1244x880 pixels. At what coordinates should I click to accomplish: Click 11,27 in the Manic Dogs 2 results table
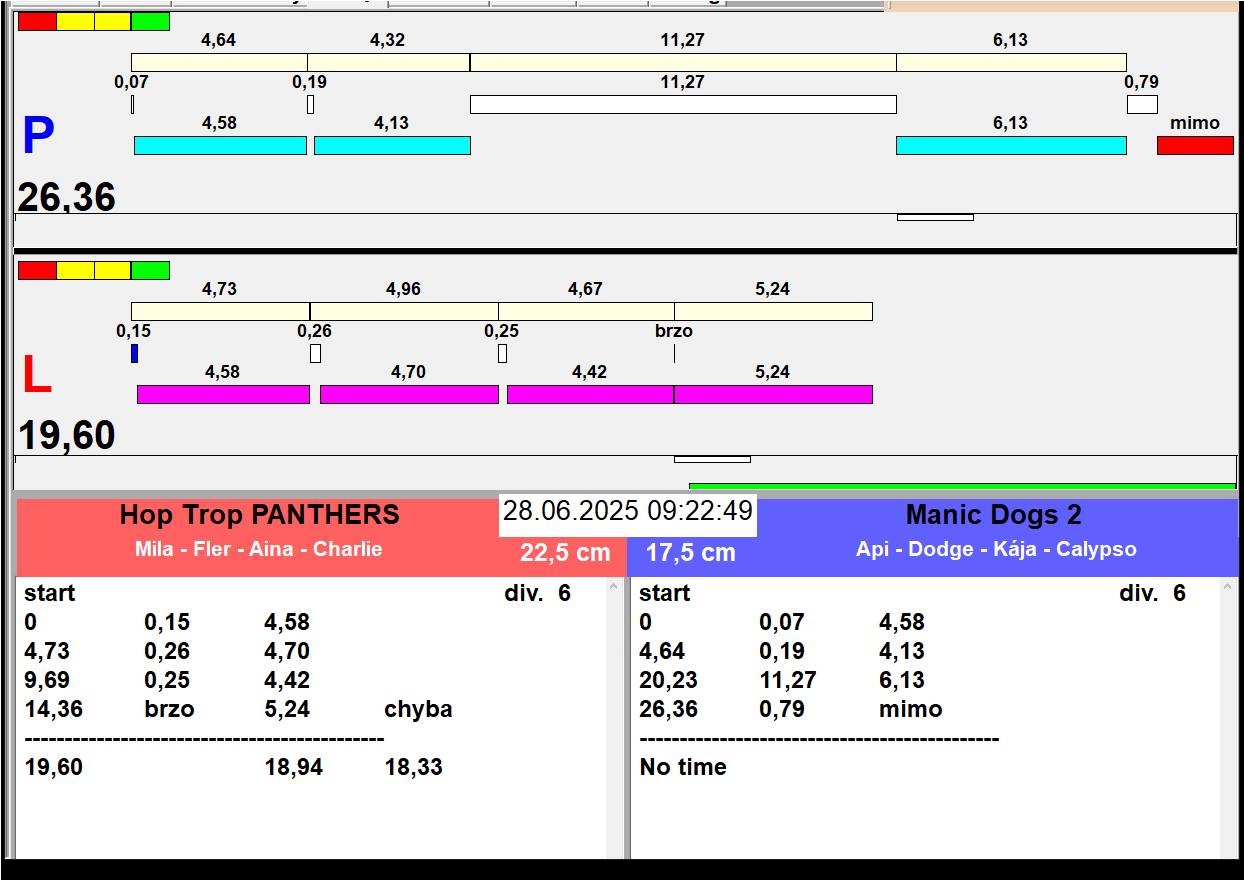(787, 680)
